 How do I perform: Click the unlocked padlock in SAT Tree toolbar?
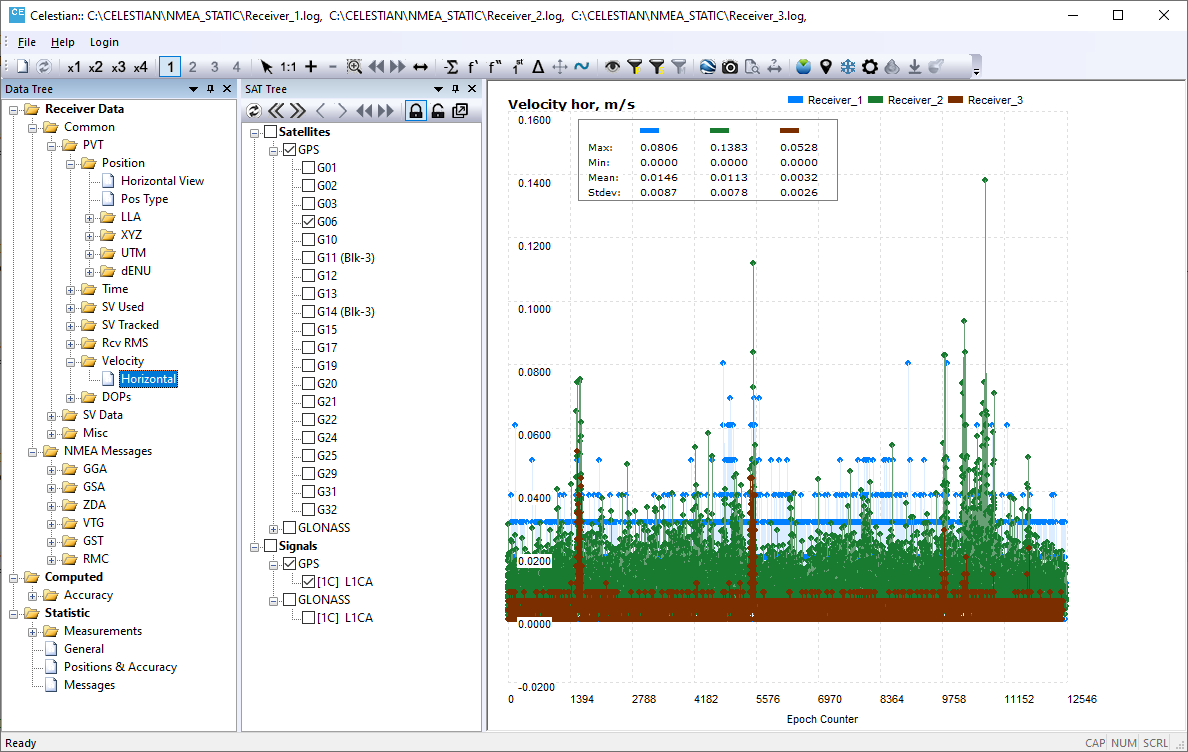(438, 111)
